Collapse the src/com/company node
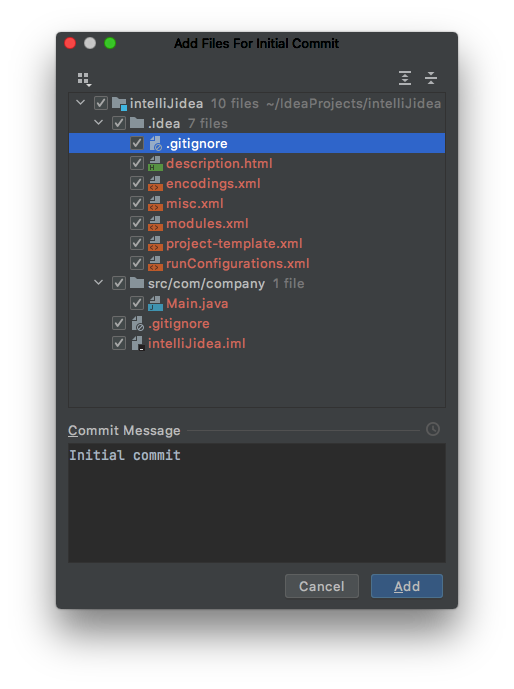 click(98, 283)
